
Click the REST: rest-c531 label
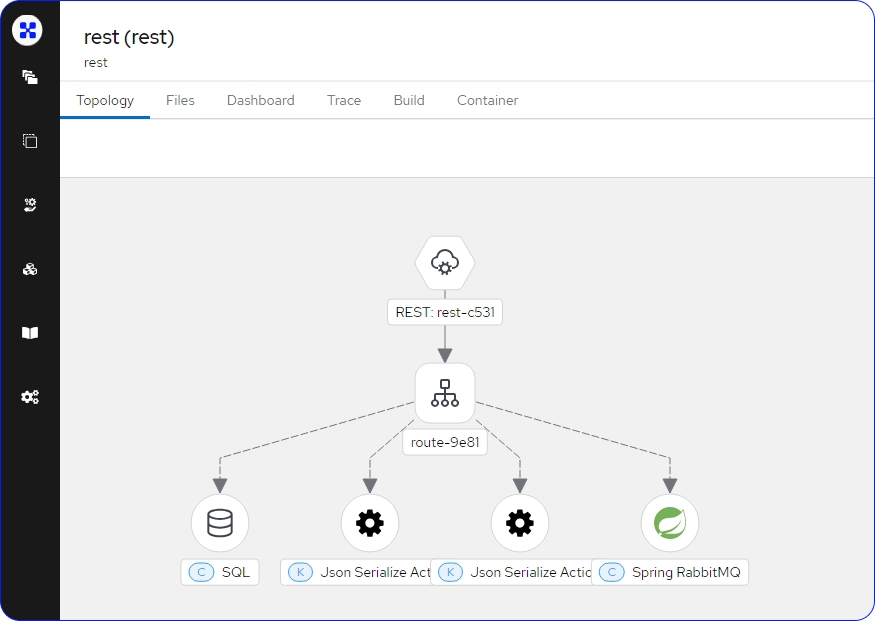point(445,312)
